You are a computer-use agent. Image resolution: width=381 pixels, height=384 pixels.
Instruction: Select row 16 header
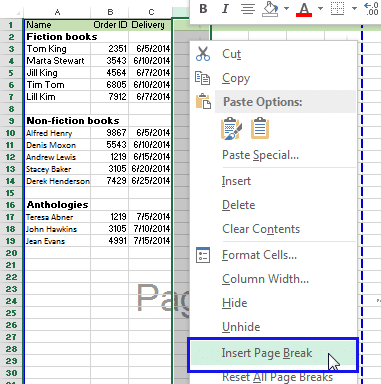11,205
